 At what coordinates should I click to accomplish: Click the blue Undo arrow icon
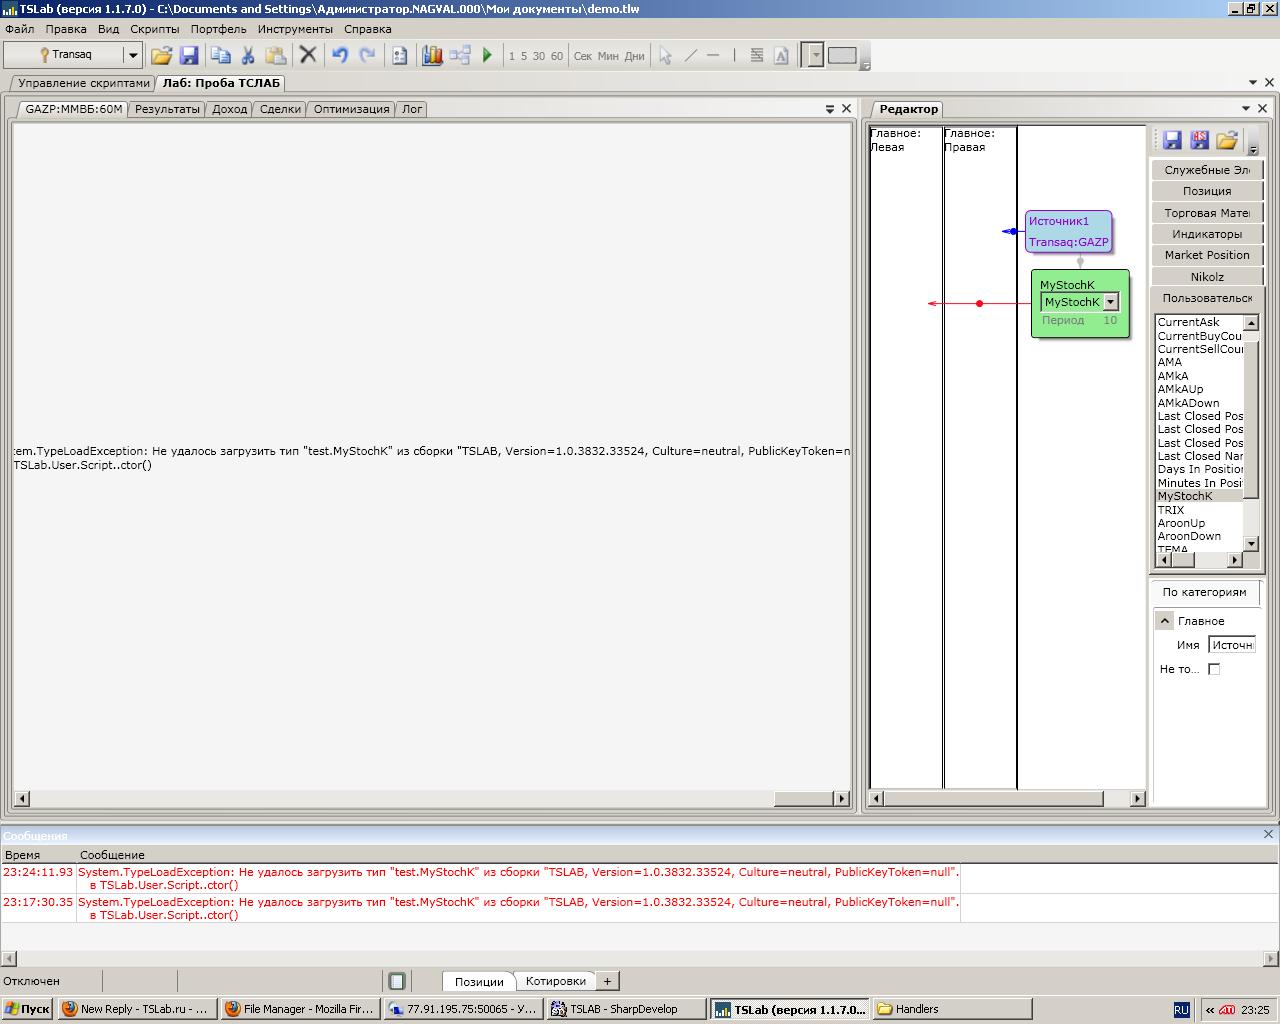(340, 56)
